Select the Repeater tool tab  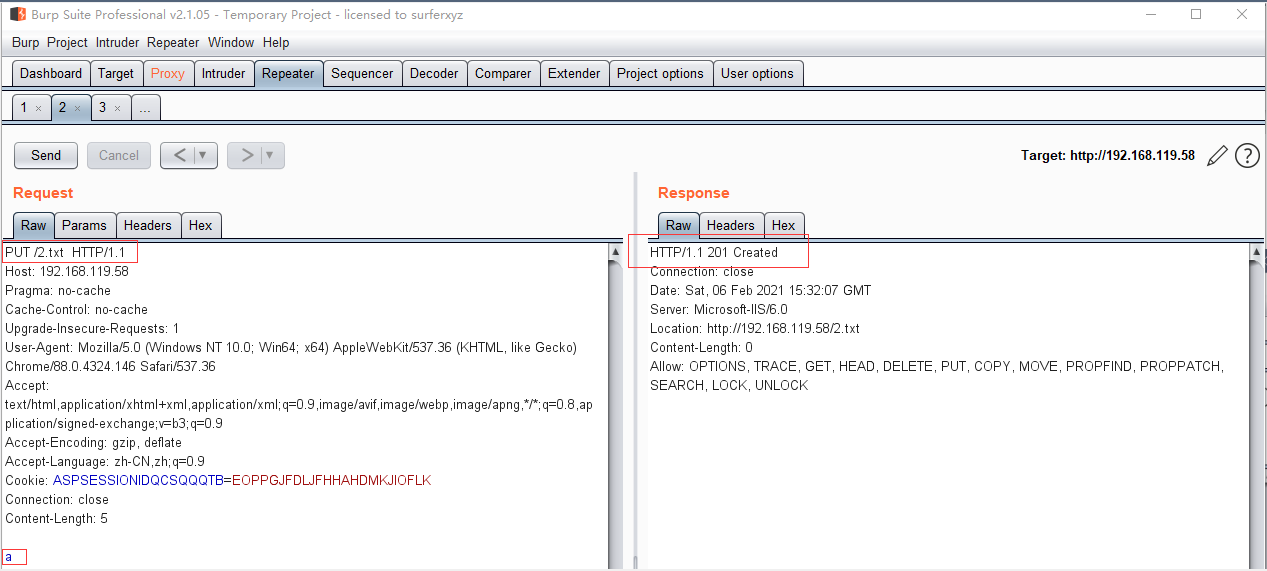pos(288,73)
